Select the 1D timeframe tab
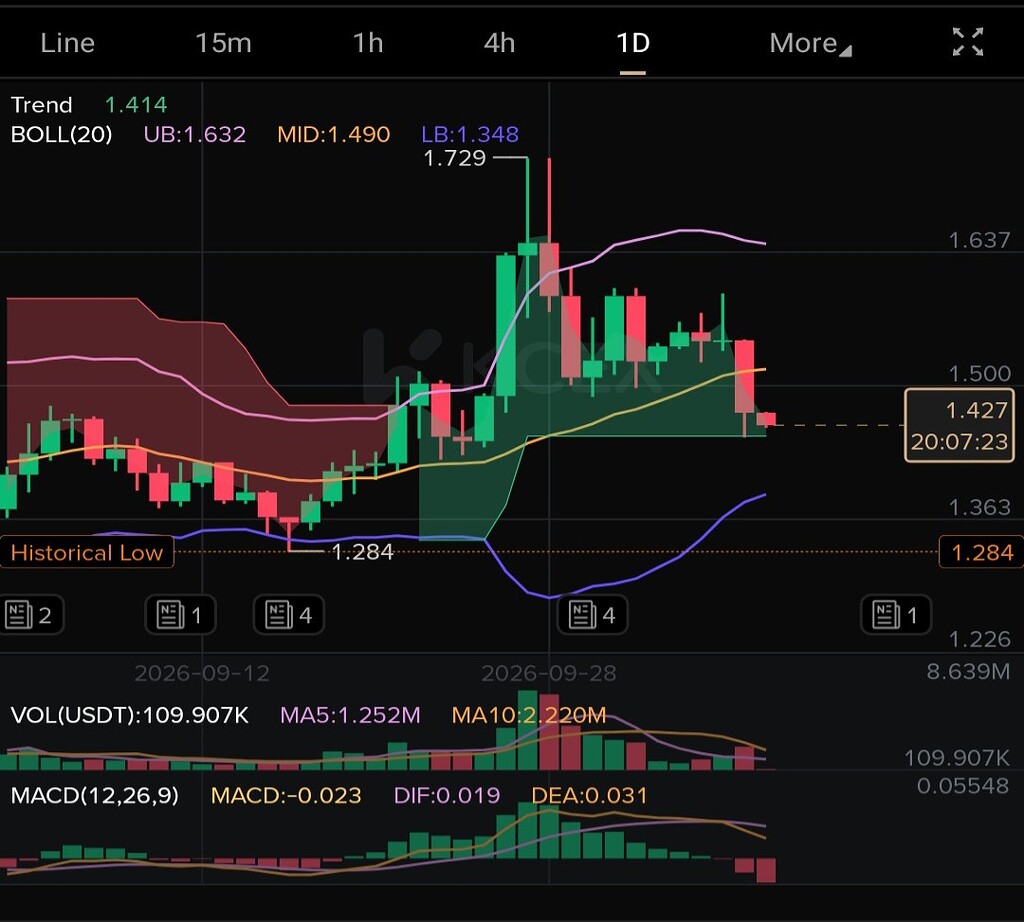Viewport: 1024px width, 922px height. pos(633,43)
